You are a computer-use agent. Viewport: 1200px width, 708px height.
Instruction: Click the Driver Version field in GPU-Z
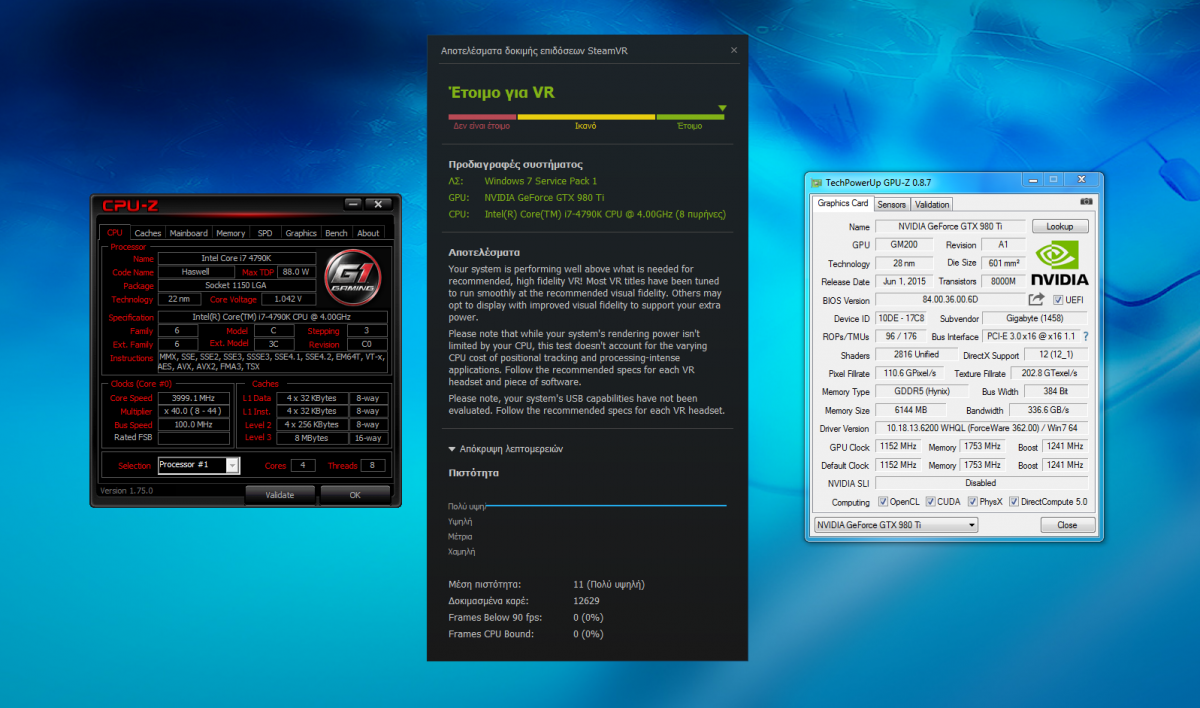point(981,428)
